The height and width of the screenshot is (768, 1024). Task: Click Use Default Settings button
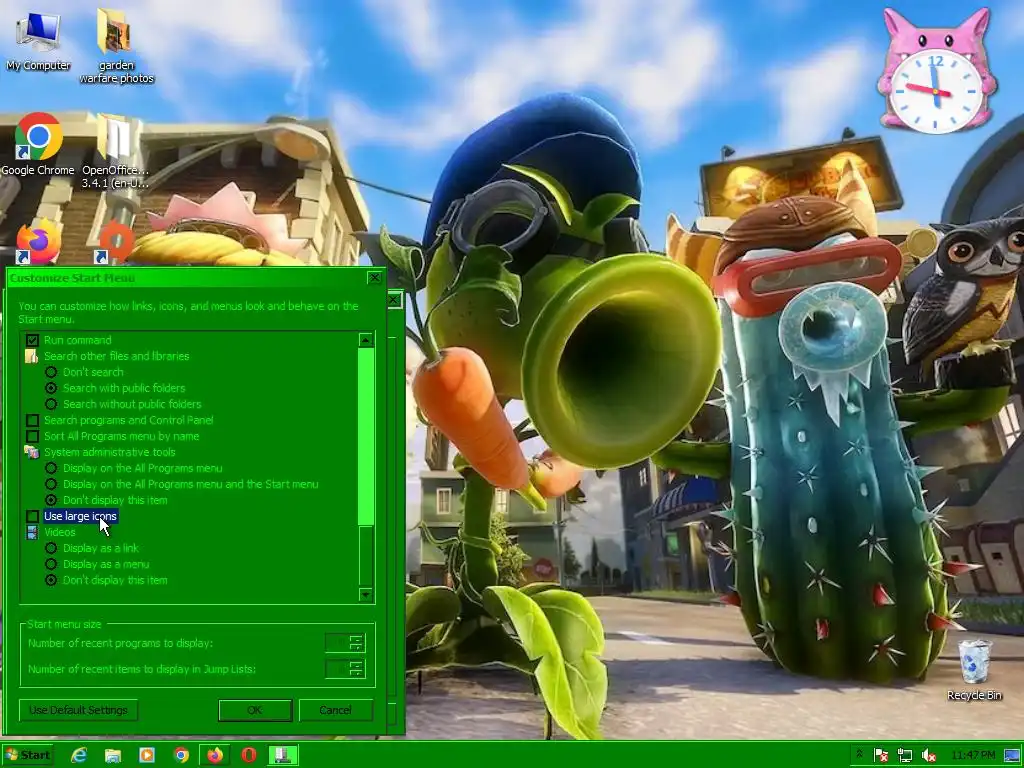point(78,710)
